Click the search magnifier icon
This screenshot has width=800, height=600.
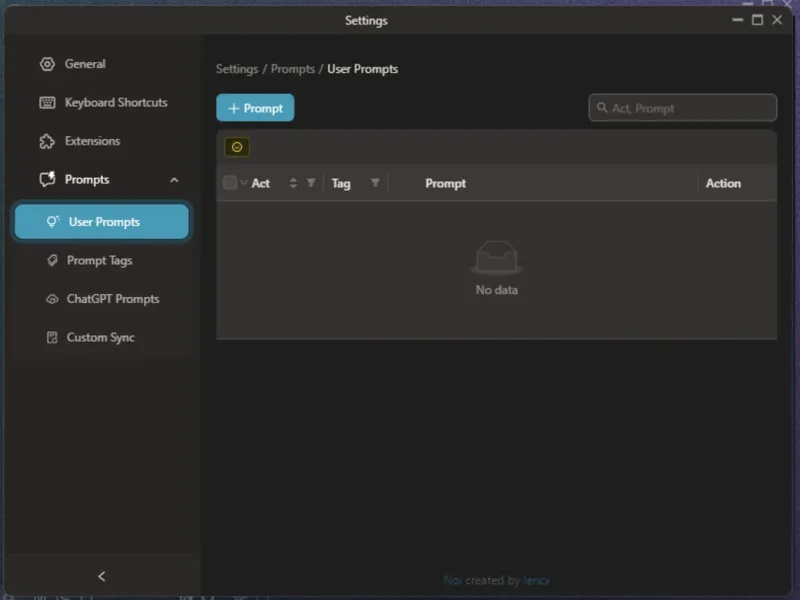[x=602, y=108]
